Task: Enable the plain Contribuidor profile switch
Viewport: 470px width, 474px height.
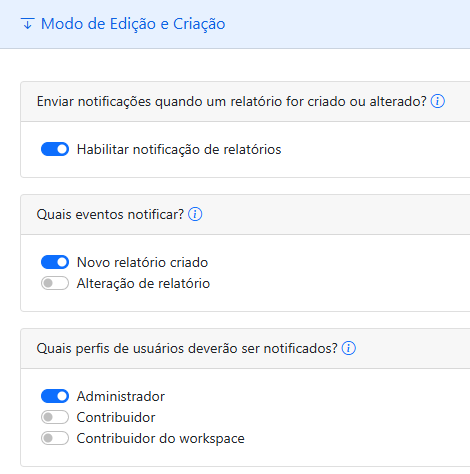Action: coord(55,417)
